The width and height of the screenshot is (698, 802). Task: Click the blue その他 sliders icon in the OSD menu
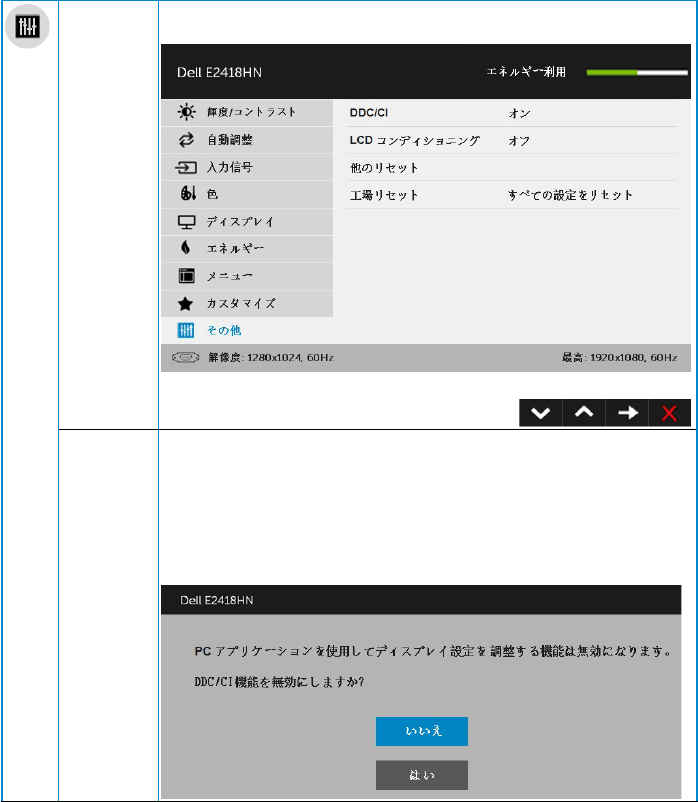click(x=186, y=330)
